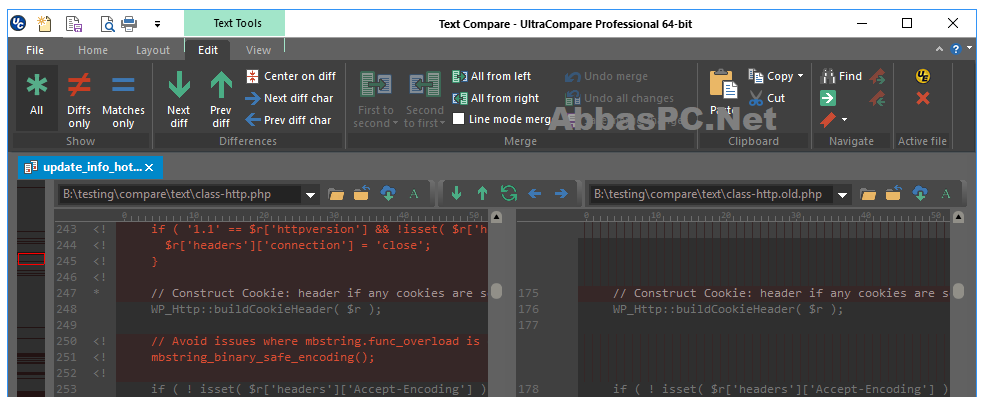The image size is (986, 404).
Task: Click the right file path field class-http.old.php
Action: coord(712,194)
